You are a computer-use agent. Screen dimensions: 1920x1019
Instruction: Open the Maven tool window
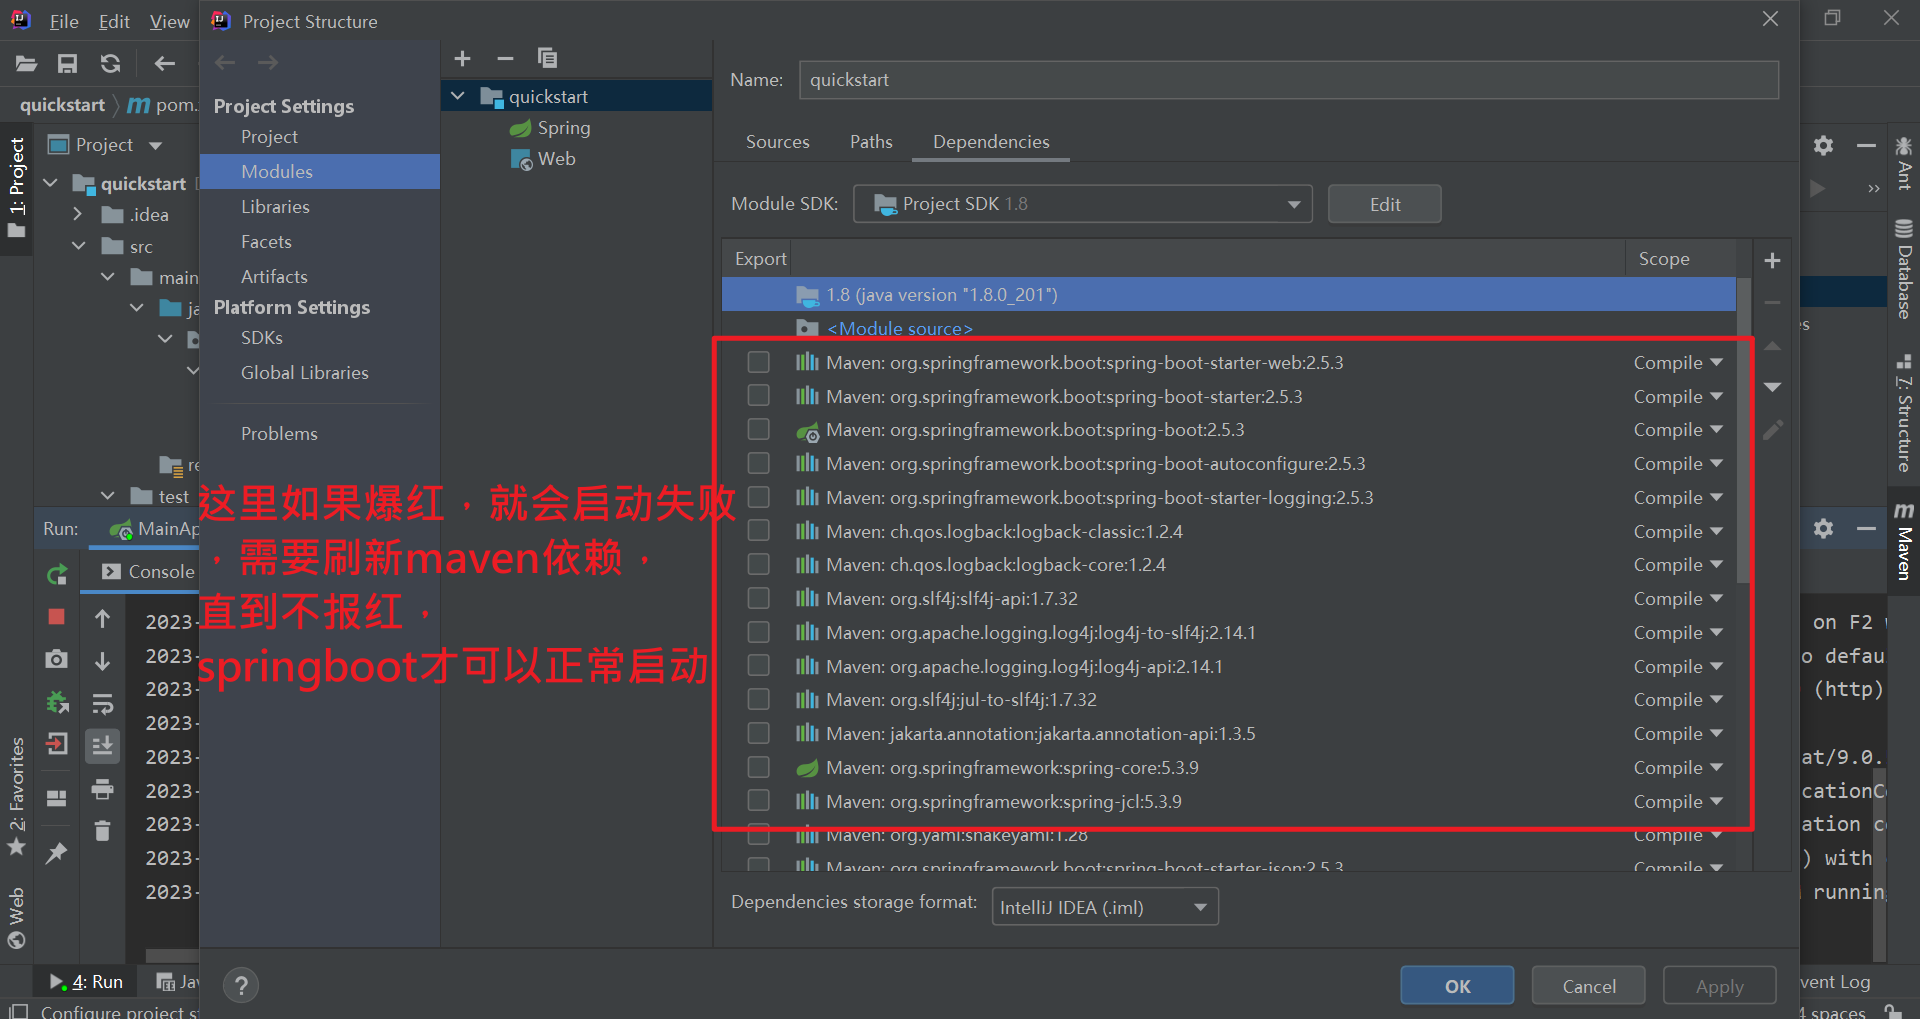(1905, 545)
